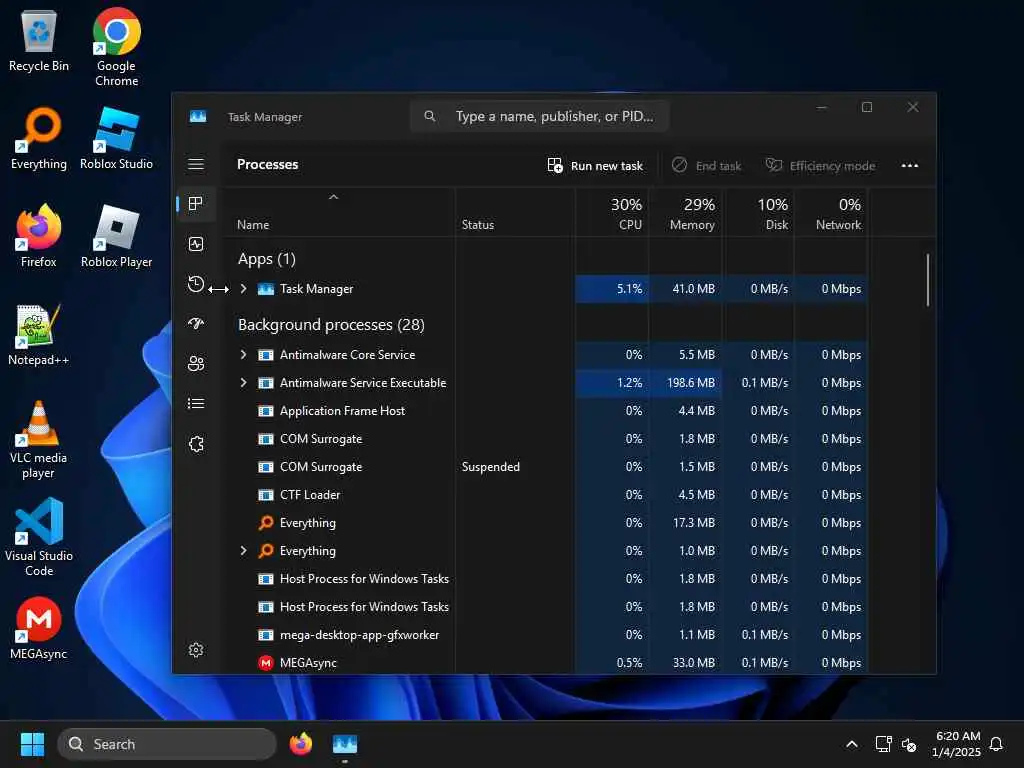Click Firefox icon in taskbar
Screen dimensions: 1024x768
[300, 744]
